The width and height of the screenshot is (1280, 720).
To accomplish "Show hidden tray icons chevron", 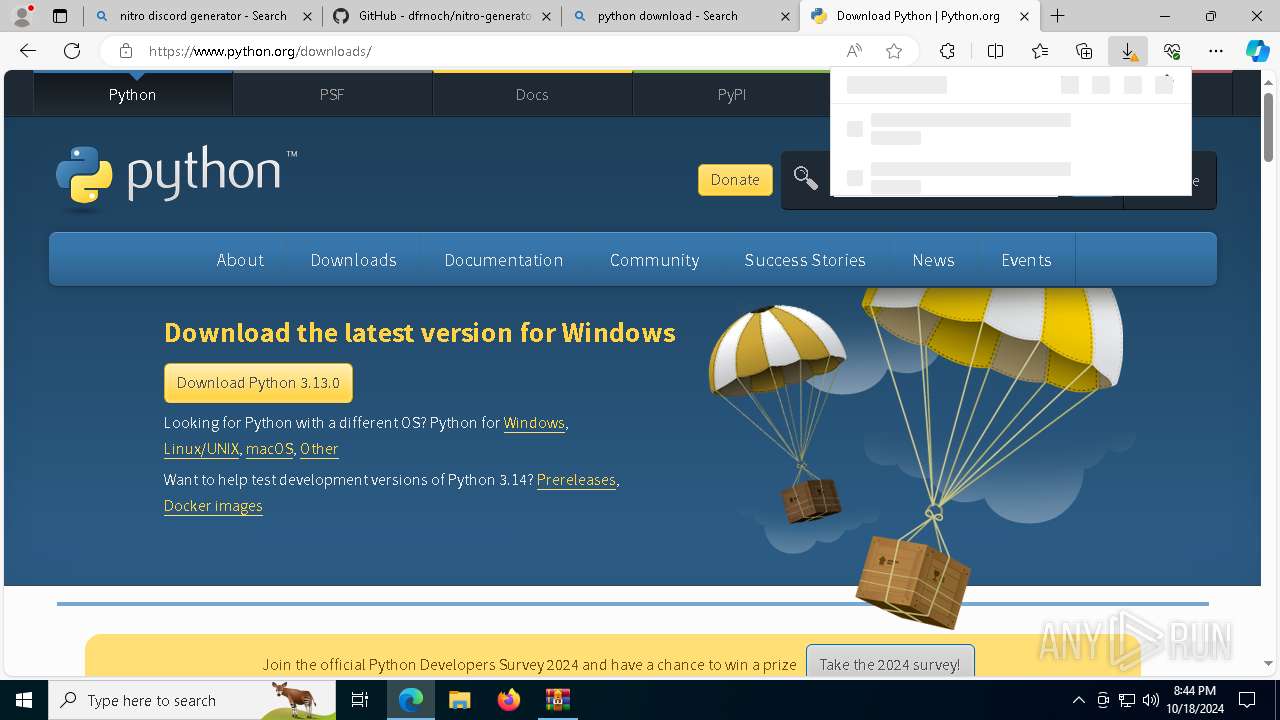I will pyautogui.click(x=1078, y=700).
